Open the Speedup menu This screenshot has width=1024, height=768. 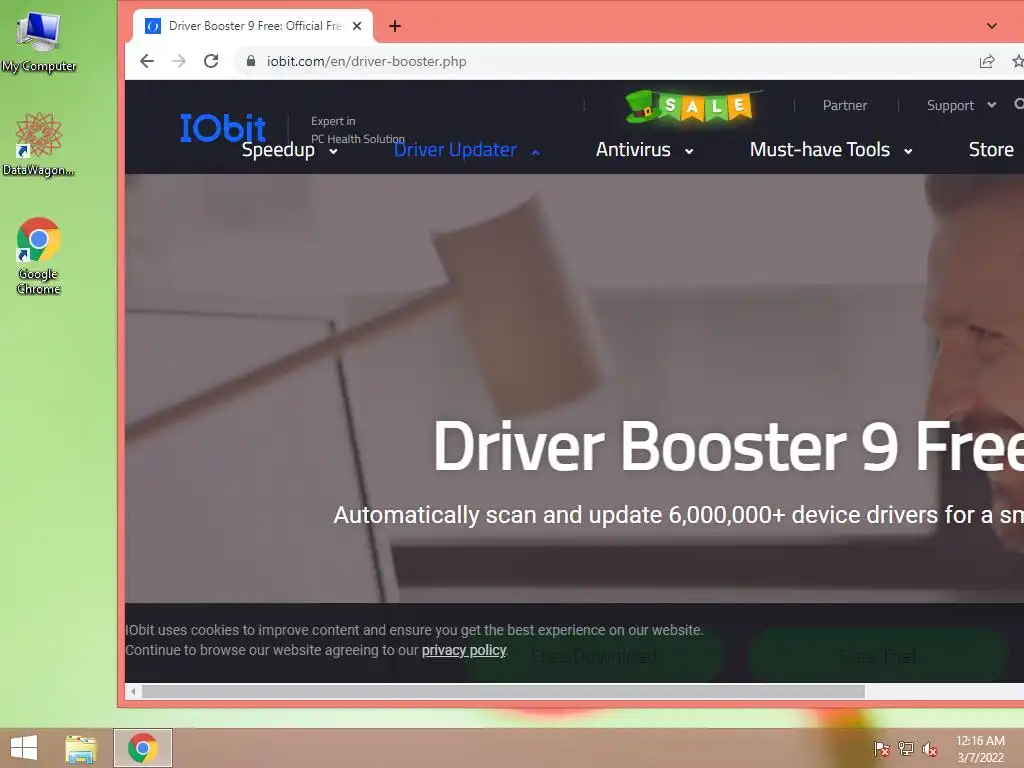[x=278, y=150]
